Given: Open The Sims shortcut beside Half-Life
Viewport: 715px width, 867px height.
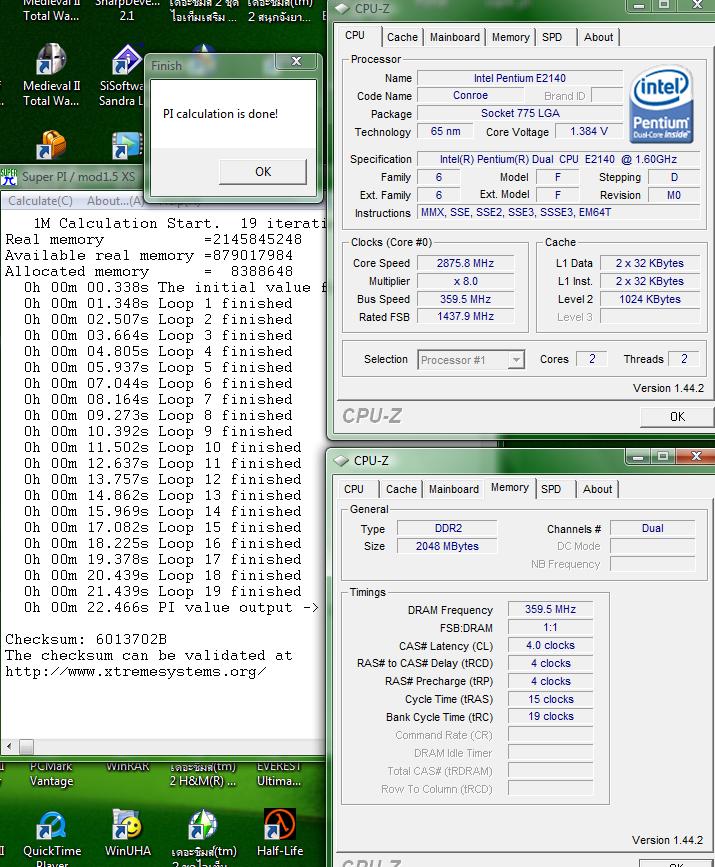Looking at the screenshot, I should pyautogui.click(x=203, y=837).
